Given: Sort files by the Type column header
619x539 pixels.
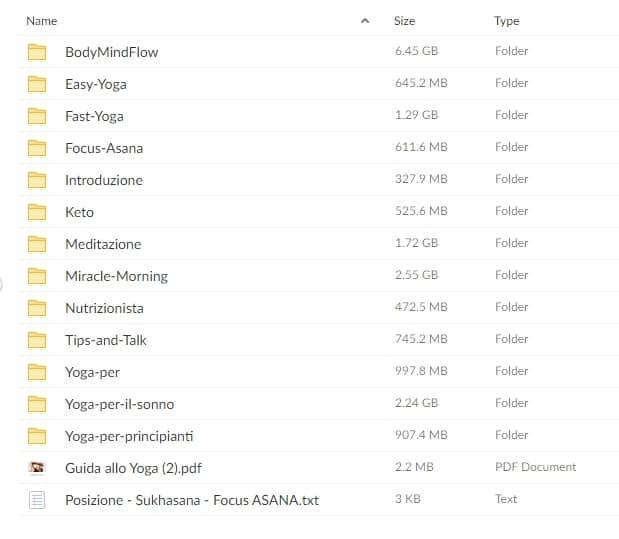Looking at the screenshot, I should click(507, 21).
